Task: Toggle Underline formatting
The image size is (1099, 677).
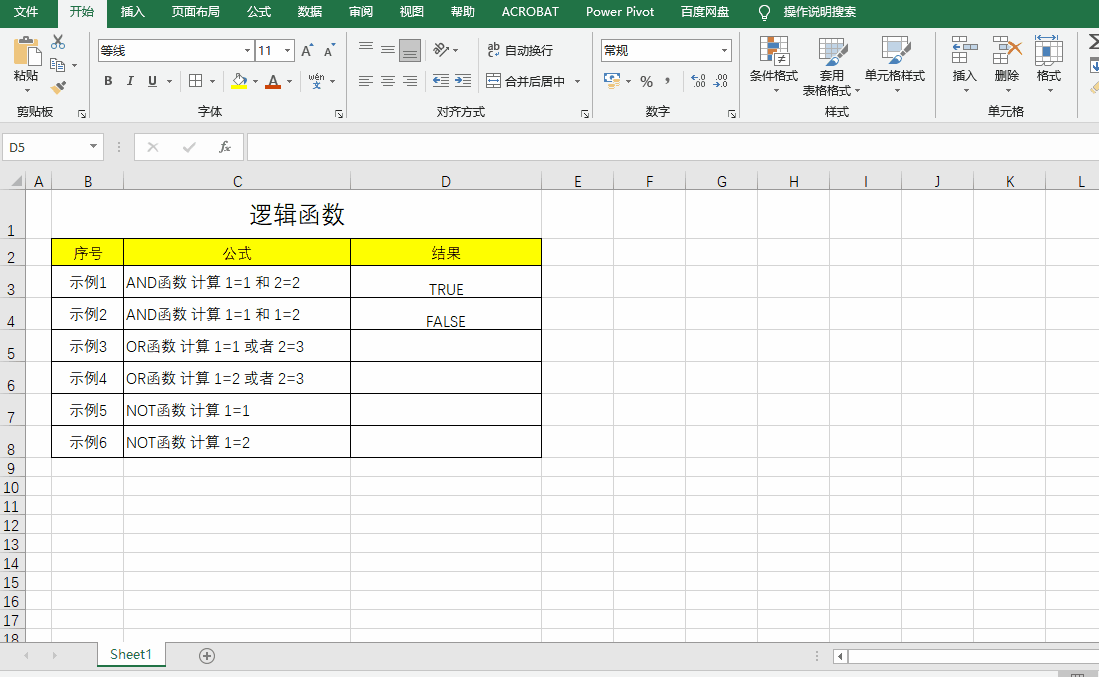Action: click(152, 81)
